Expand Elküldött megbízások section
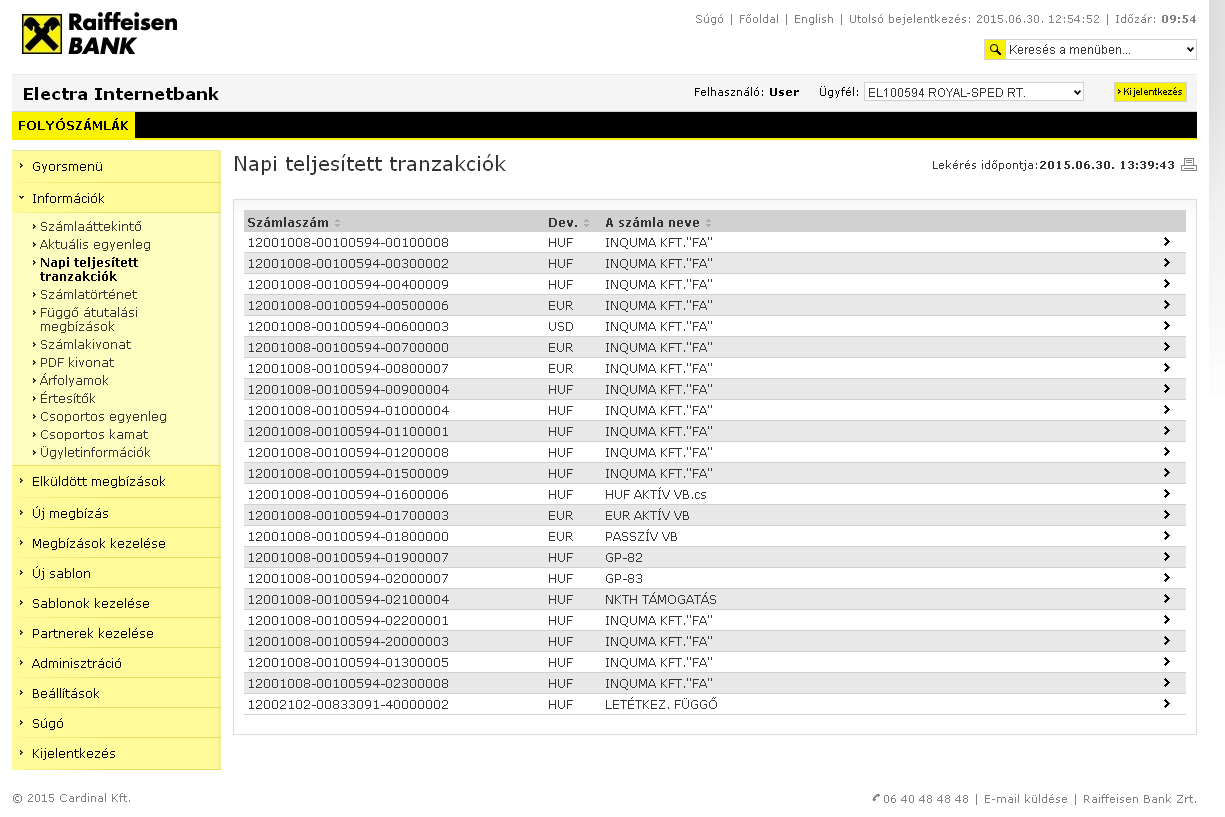Viewport: 1225px width, 817px height. 116,481
